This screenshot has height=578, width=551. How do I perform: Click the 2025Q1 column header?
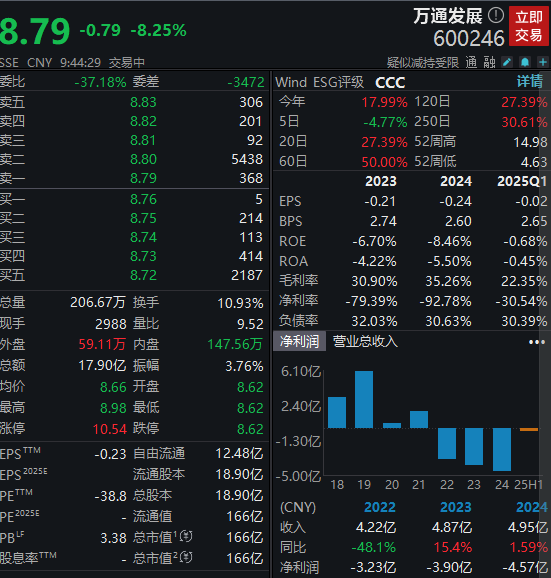[522, 181]
